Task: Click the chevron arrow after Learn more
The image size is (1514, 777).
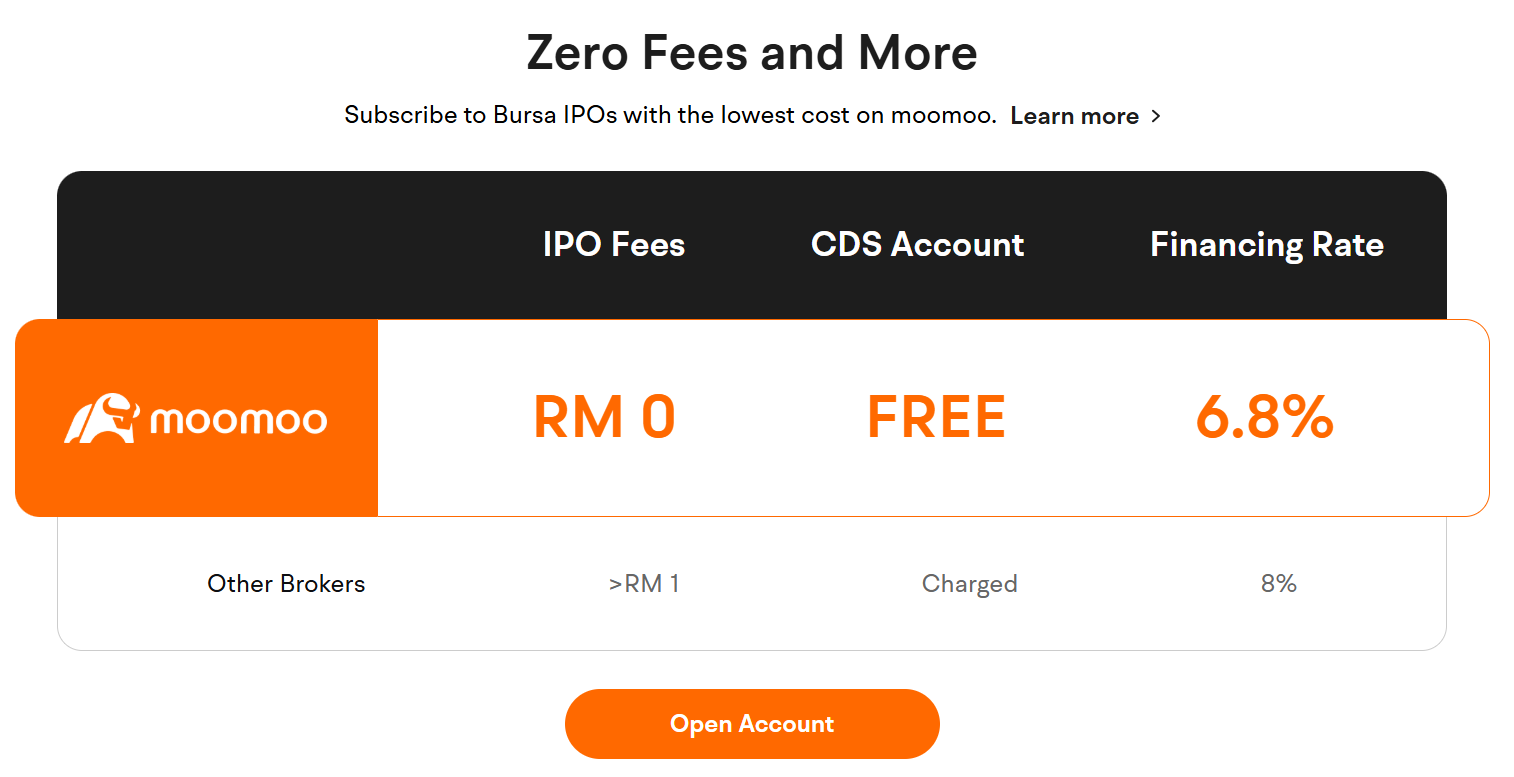Action: pos(1155,116)
